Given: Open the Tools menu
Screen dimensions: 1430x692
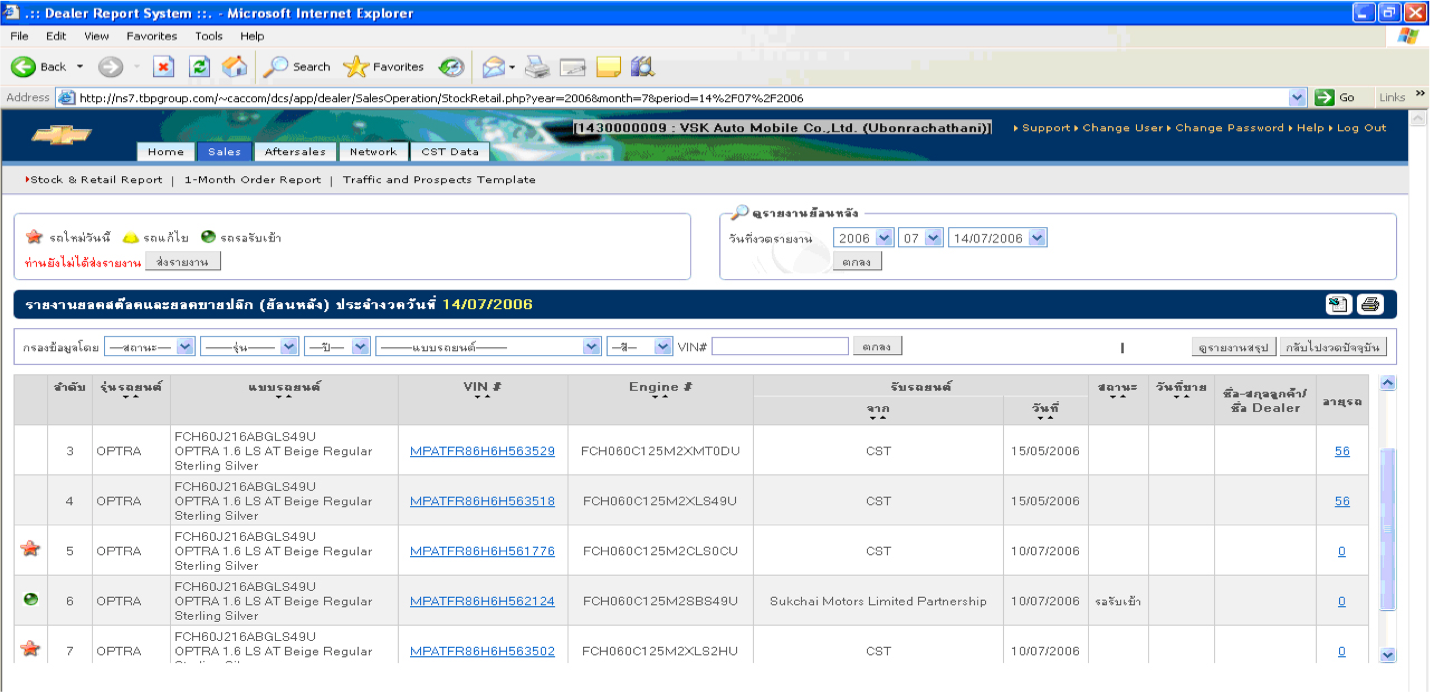Looking at the screenshot, I should 209,36.
